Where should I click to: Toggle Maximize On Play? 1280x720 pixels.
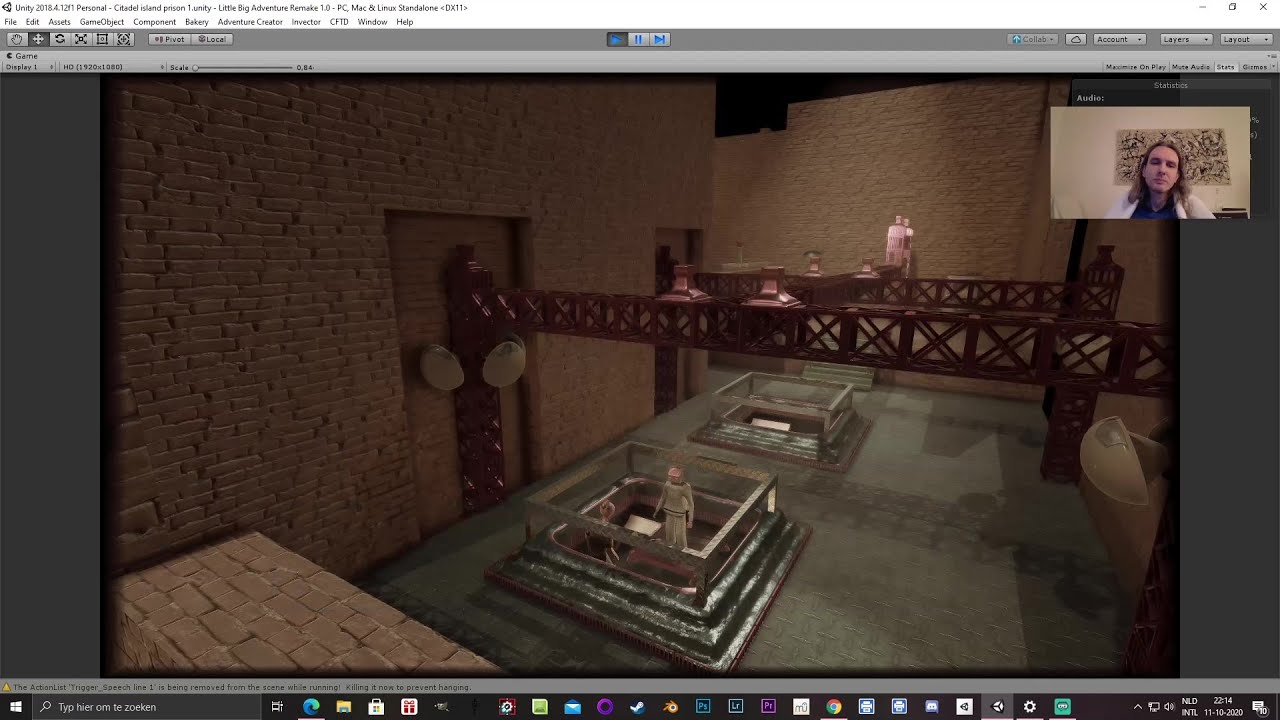point(1135,67)
